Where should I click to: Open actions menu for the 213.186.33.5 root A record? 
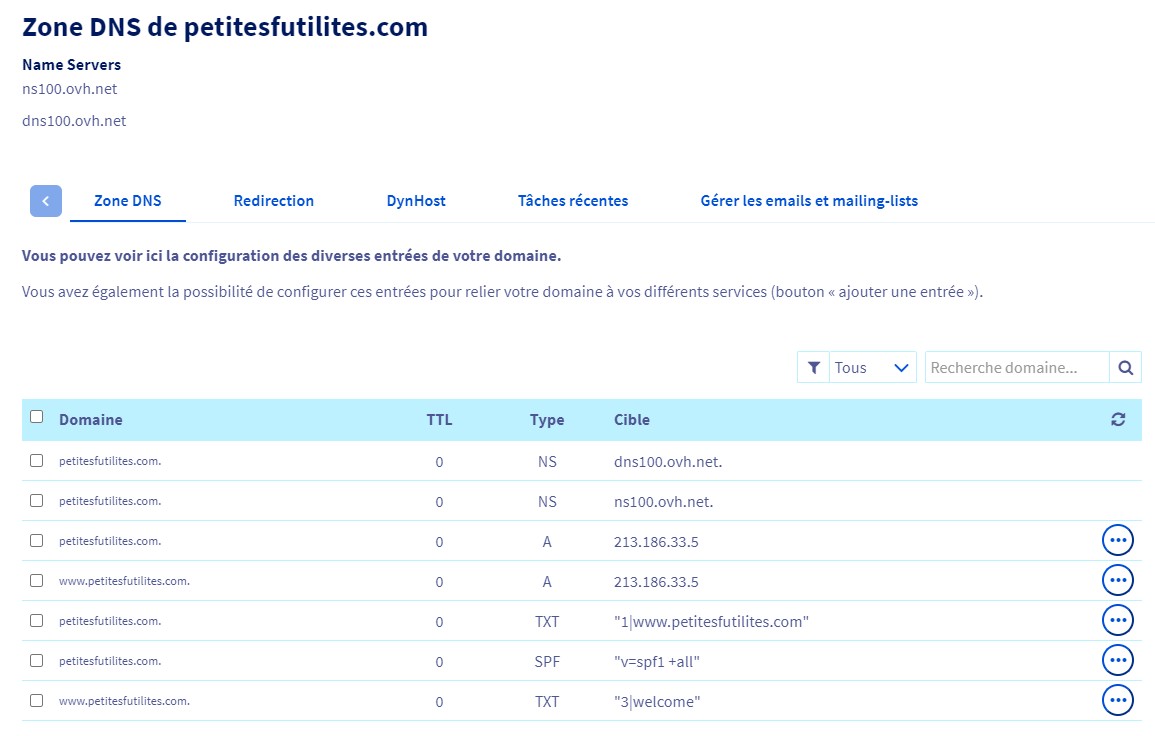click(1117, 540)
